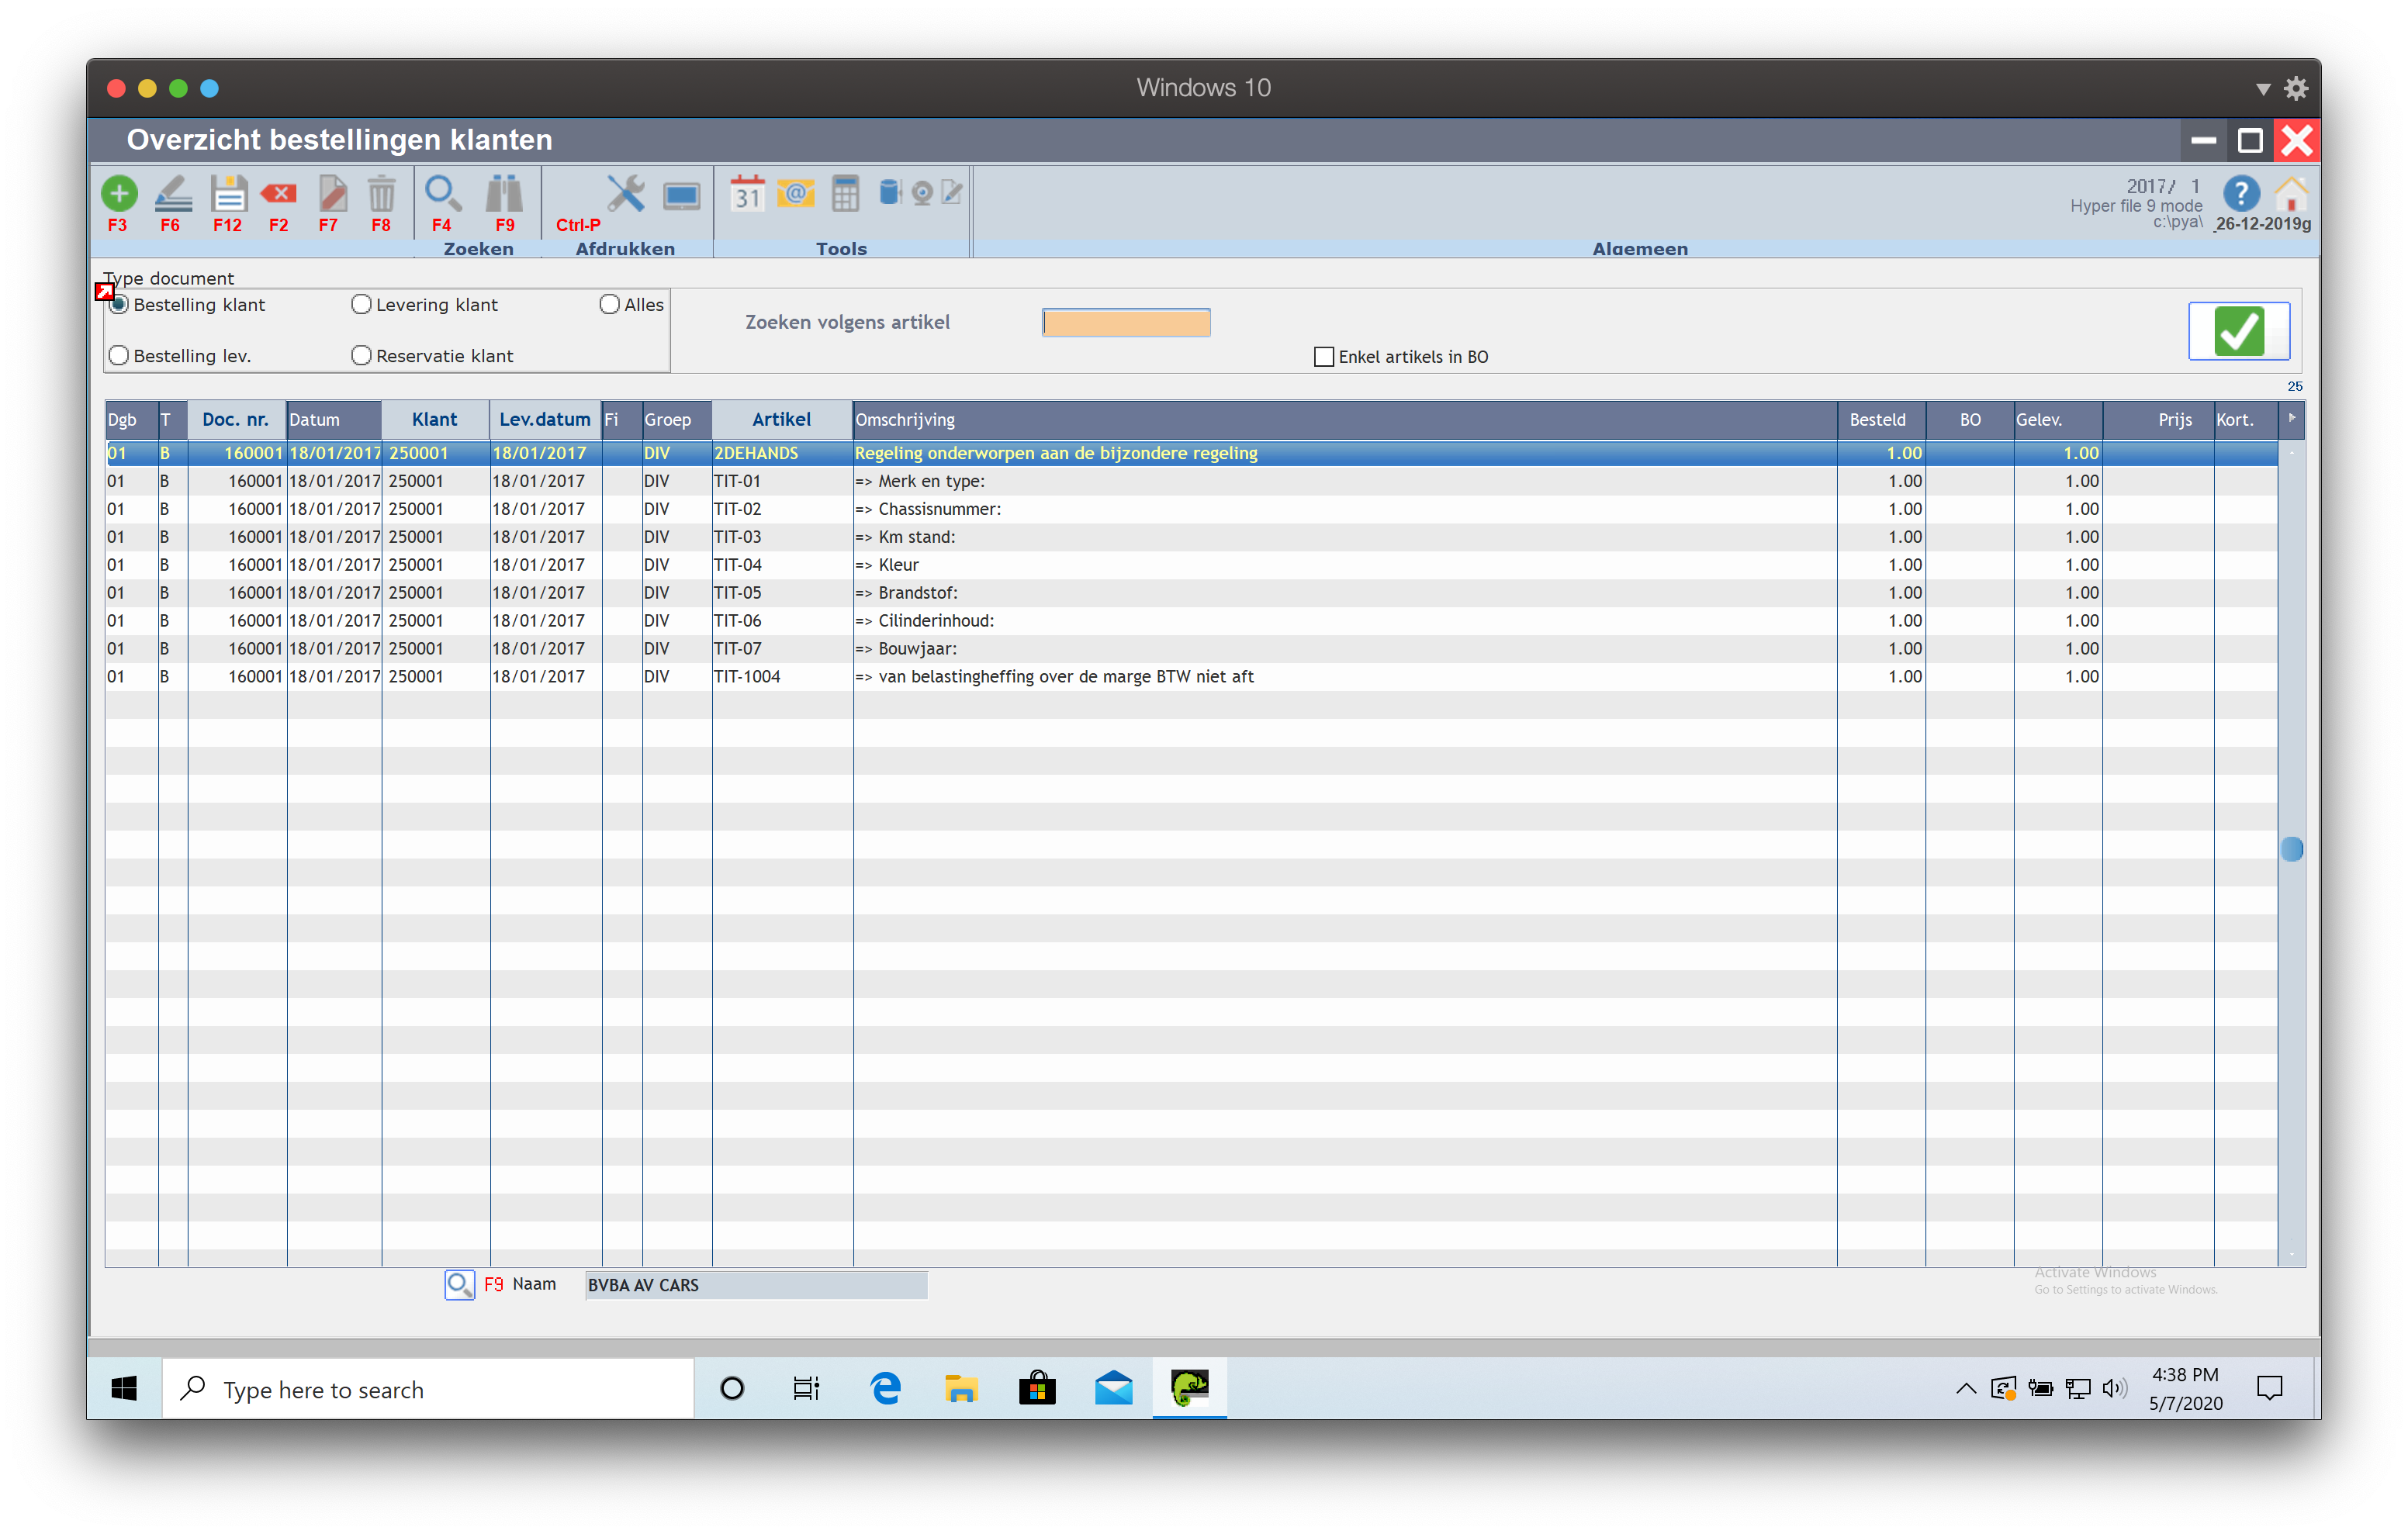Screen dimensions: 2408x1534
Task: Open the wrench and screwdriver settings icon
Action: point(626,194)
